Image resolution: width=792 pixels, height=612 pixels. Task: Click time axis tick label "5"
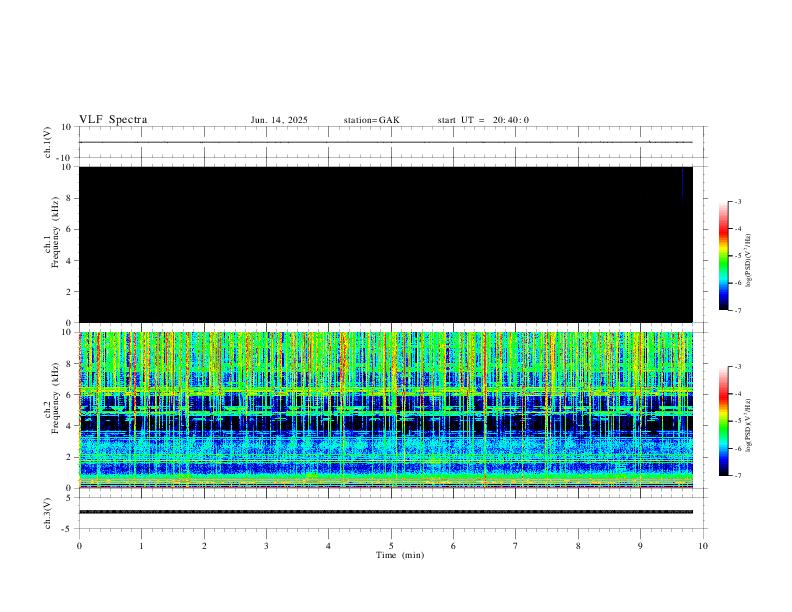point(391,546)
